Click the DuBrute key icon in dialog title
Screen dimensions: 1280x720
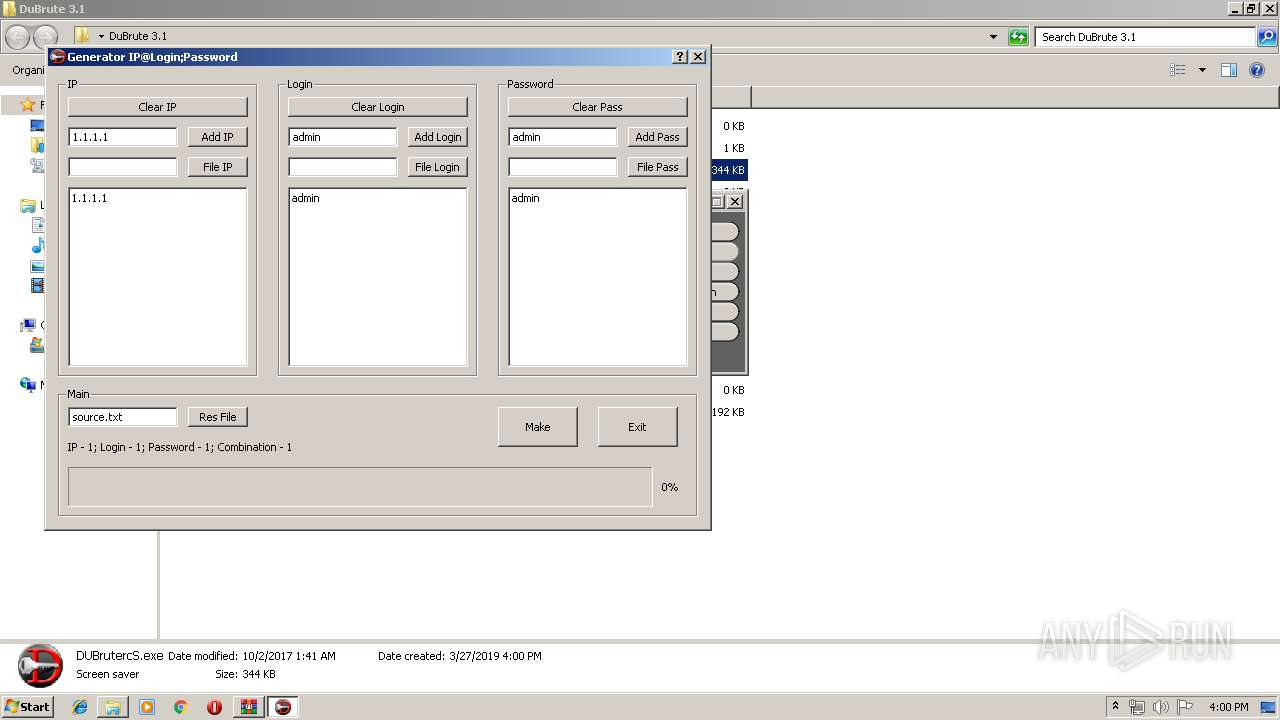click(x=58, y=57)
